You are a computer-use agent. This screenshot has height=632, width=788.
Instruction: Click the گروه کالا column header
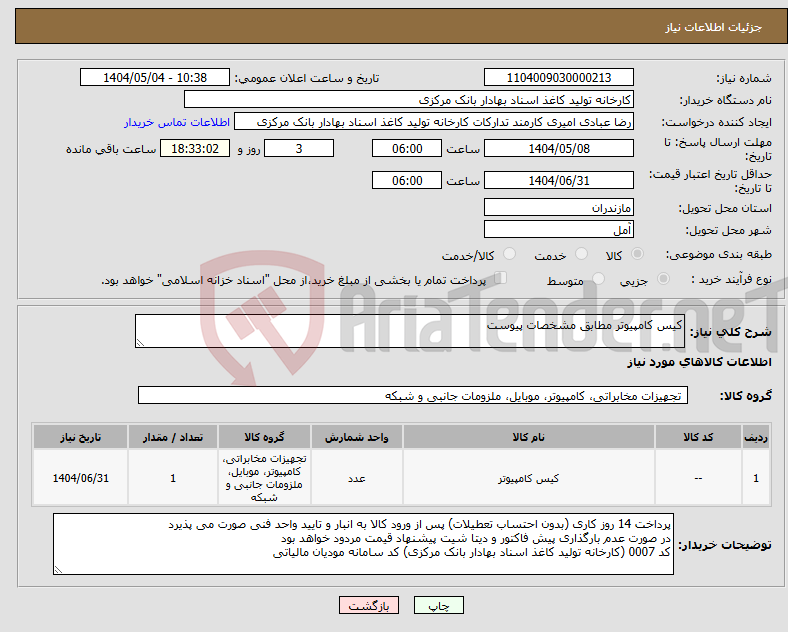[x=264, y=437]
